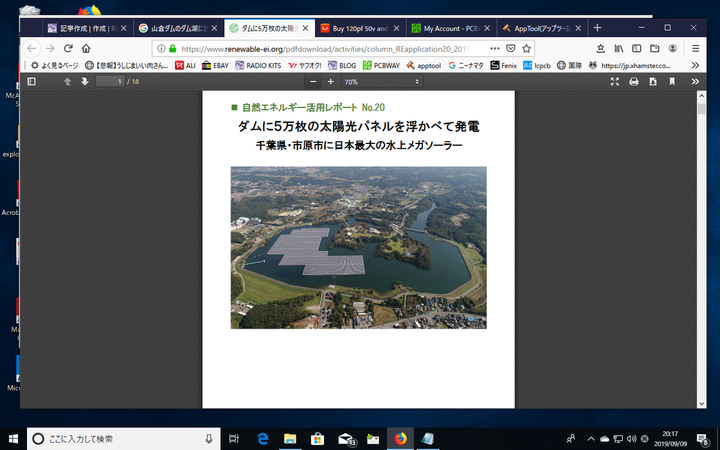Switch PDF to presentation mode
Screen dimensions: 720x450
615,81
